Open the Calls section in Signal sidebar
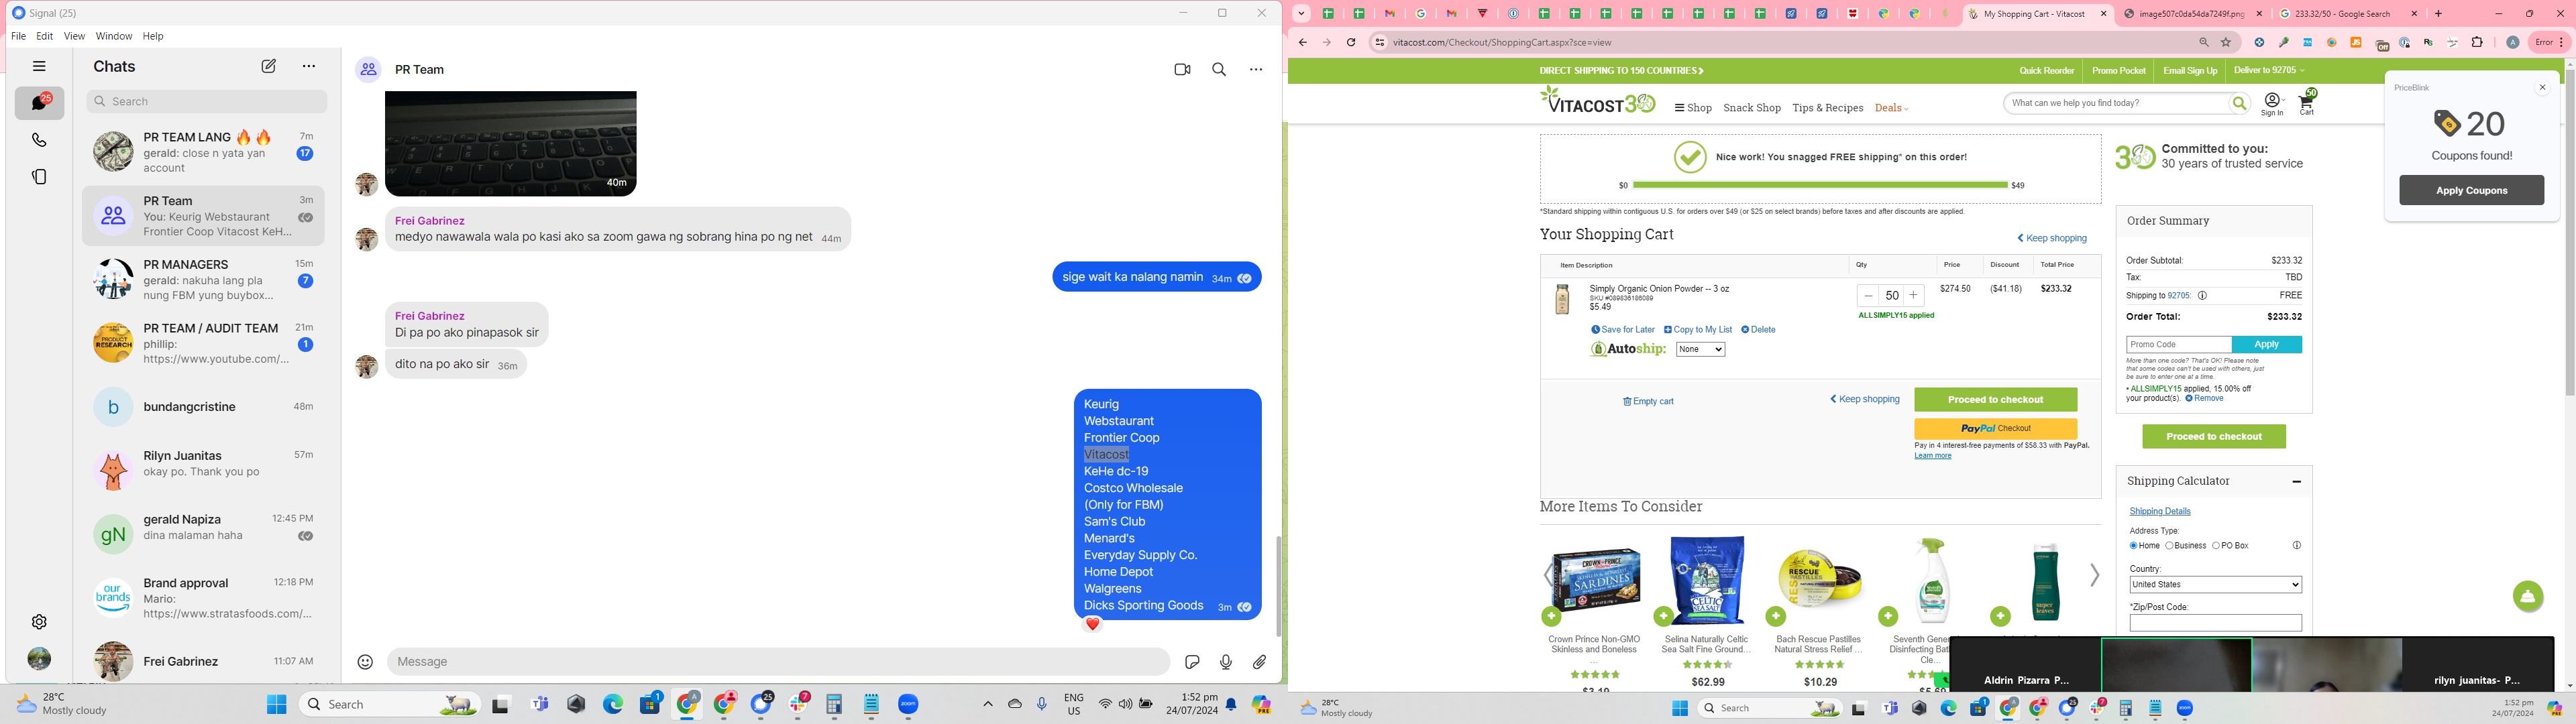2576x724 pixels. [x=39, y=140]
